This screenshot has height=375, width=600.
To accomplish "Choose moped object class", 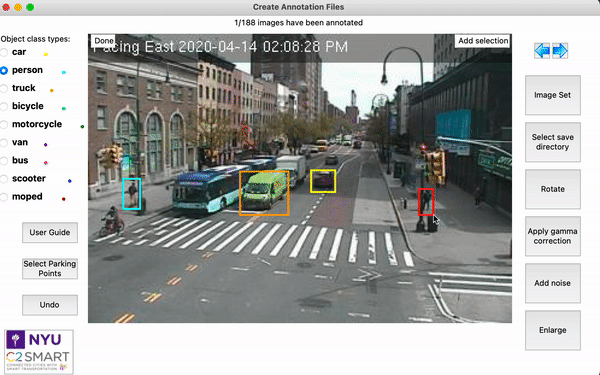I will (x=4, y=197).
